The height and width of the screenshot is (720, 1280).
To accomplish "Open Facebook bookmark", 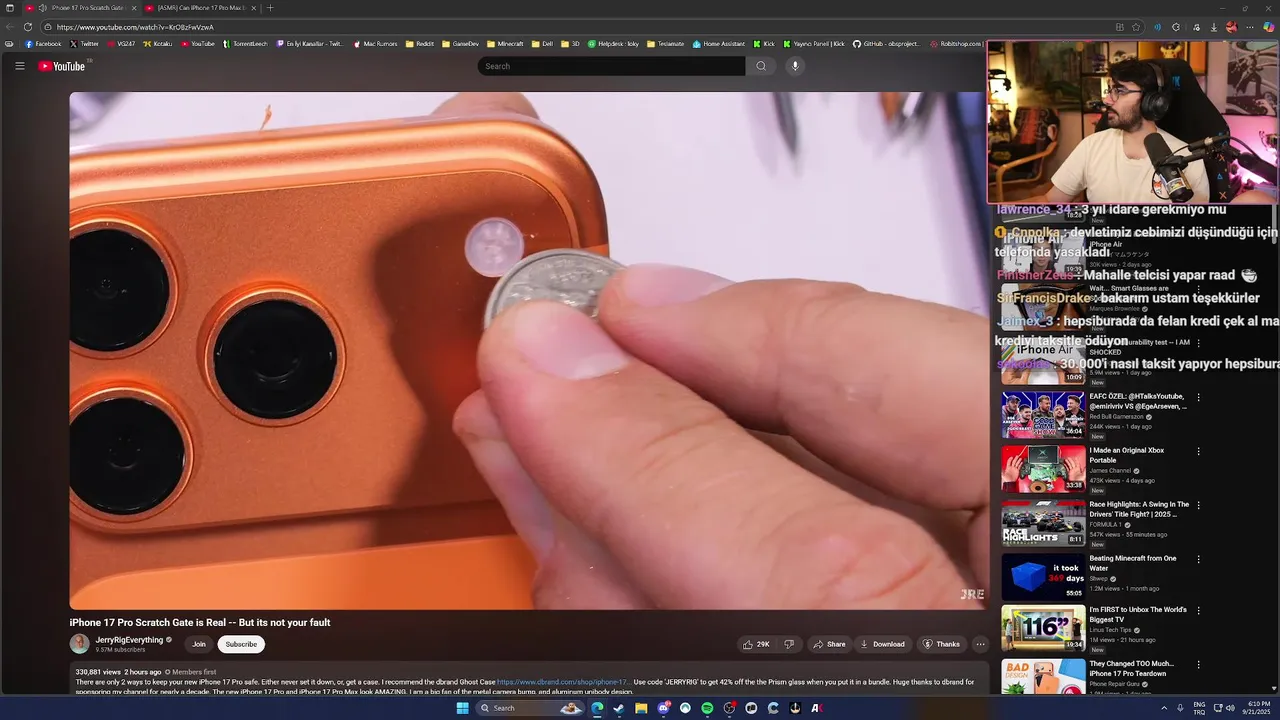I will (43, 44).
